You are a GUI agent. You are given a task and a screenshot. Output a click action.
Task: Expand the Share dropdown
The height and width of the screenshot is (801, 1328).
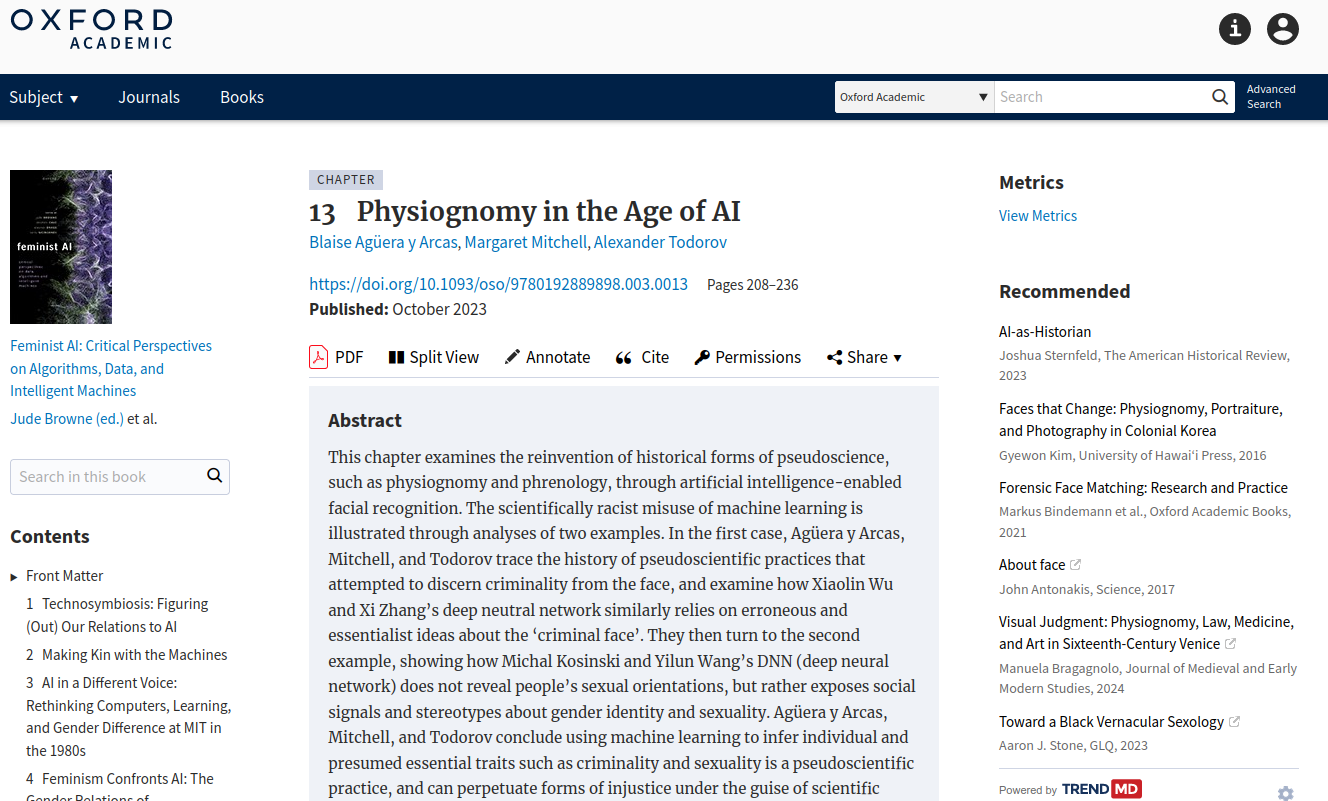coord(864,357)
